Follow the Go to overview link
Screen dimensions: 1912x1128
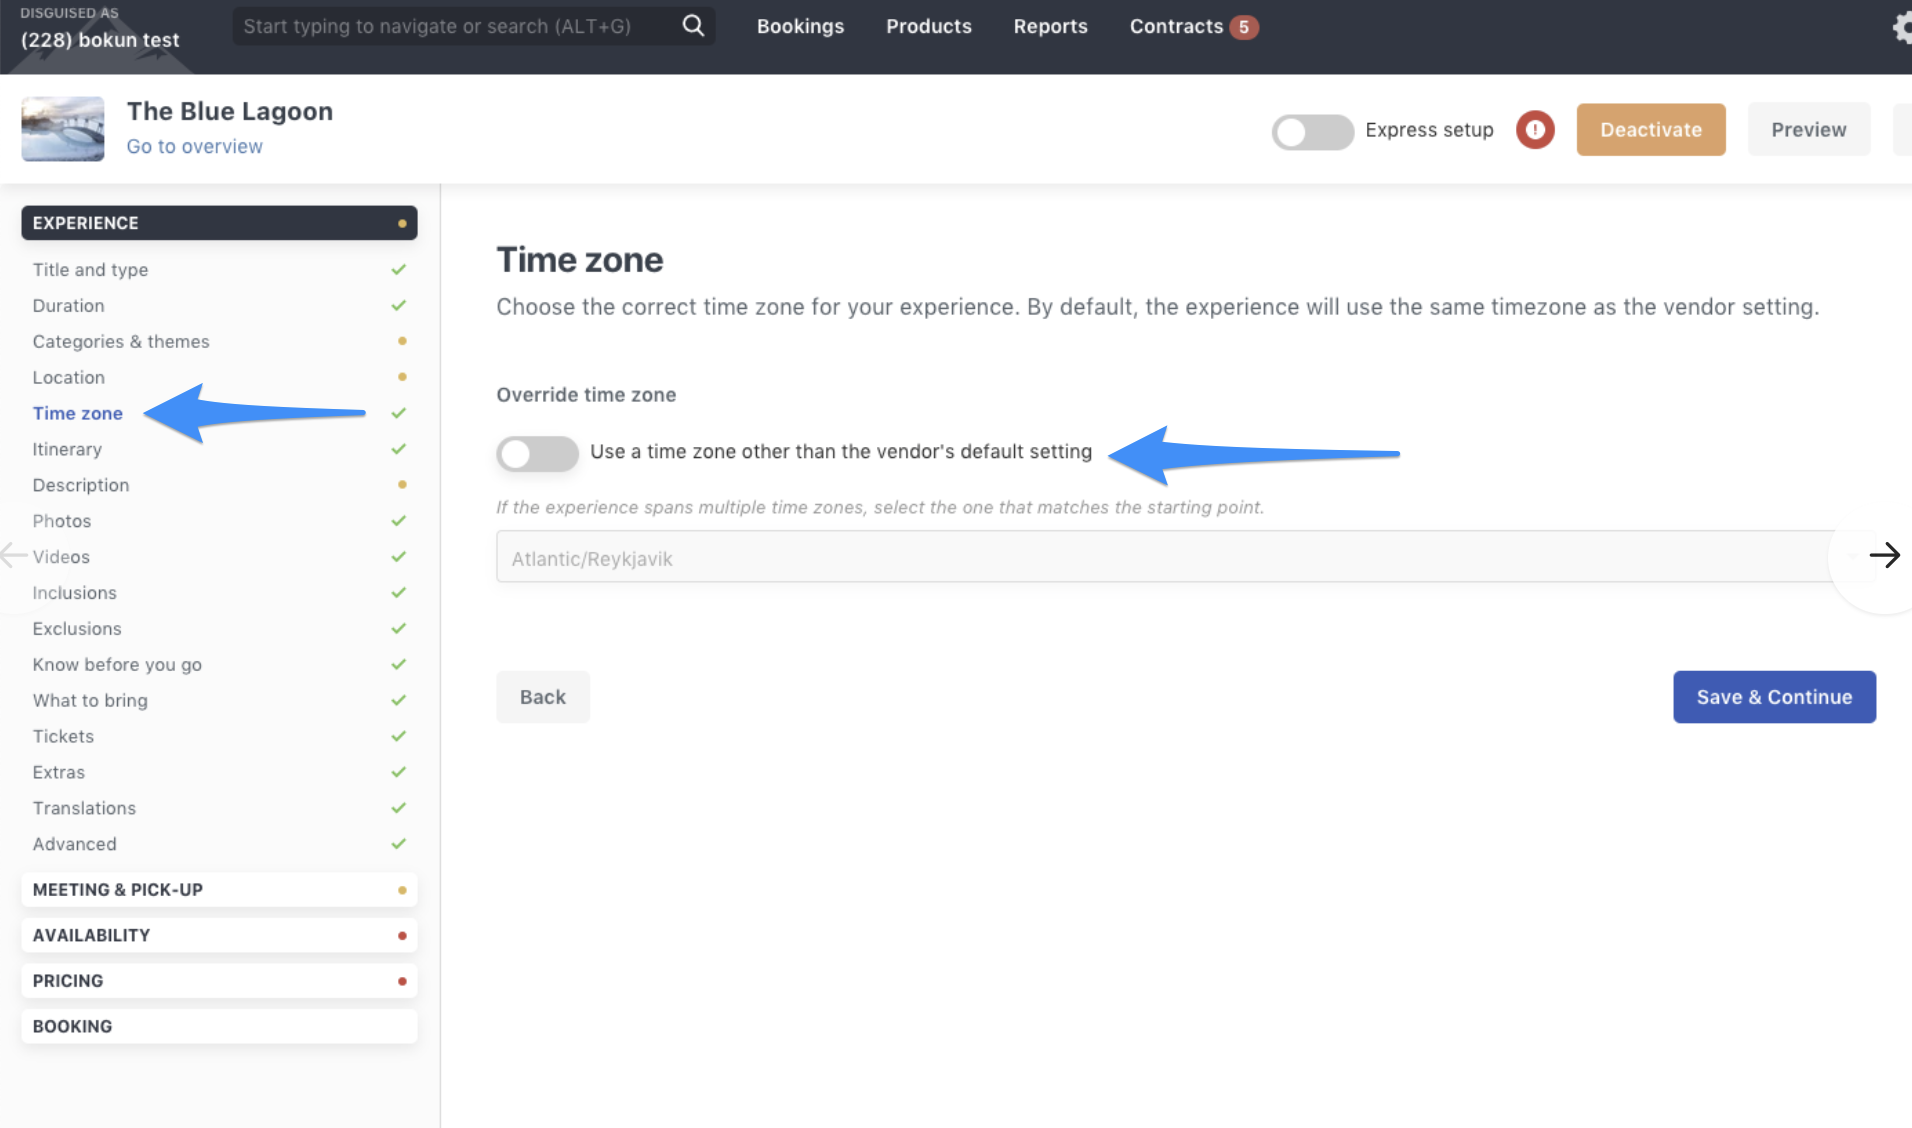[x=194, y=147]
